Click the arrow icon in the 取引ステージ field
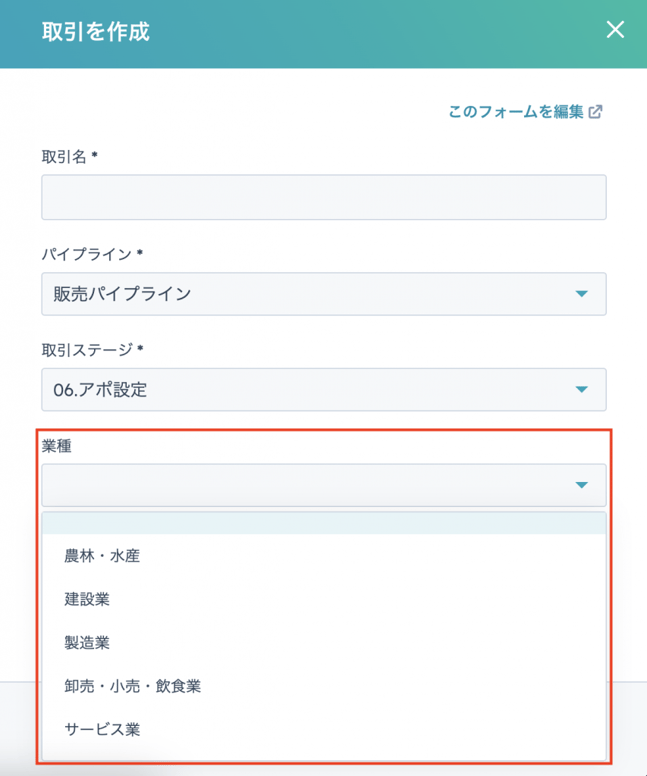 (x=582, y=390)
